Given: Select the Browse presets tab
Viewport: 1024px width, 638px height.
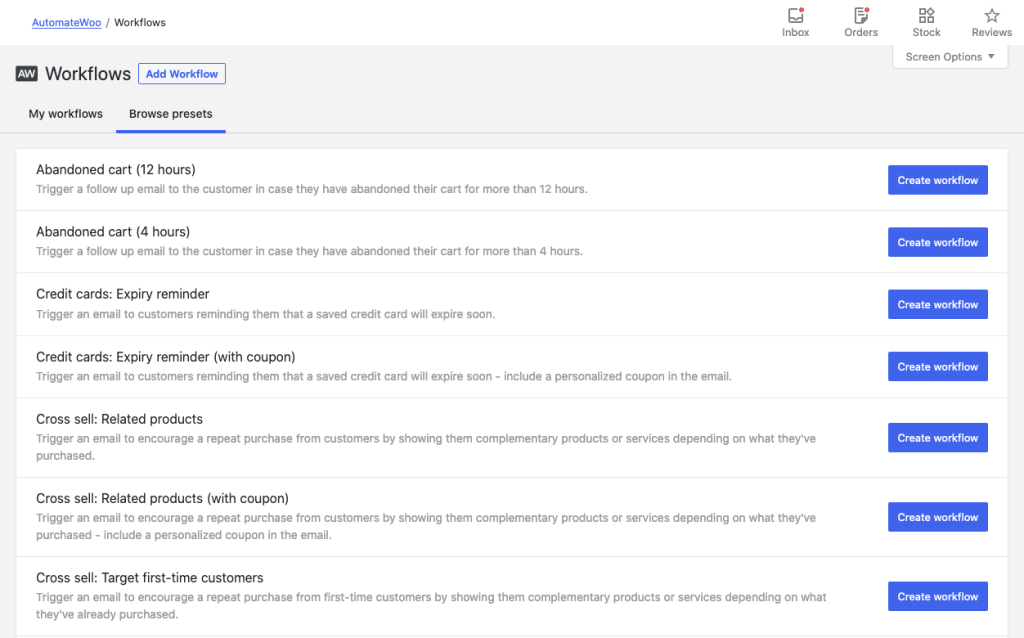Looking at the screenshot, I should click(170, 113).
